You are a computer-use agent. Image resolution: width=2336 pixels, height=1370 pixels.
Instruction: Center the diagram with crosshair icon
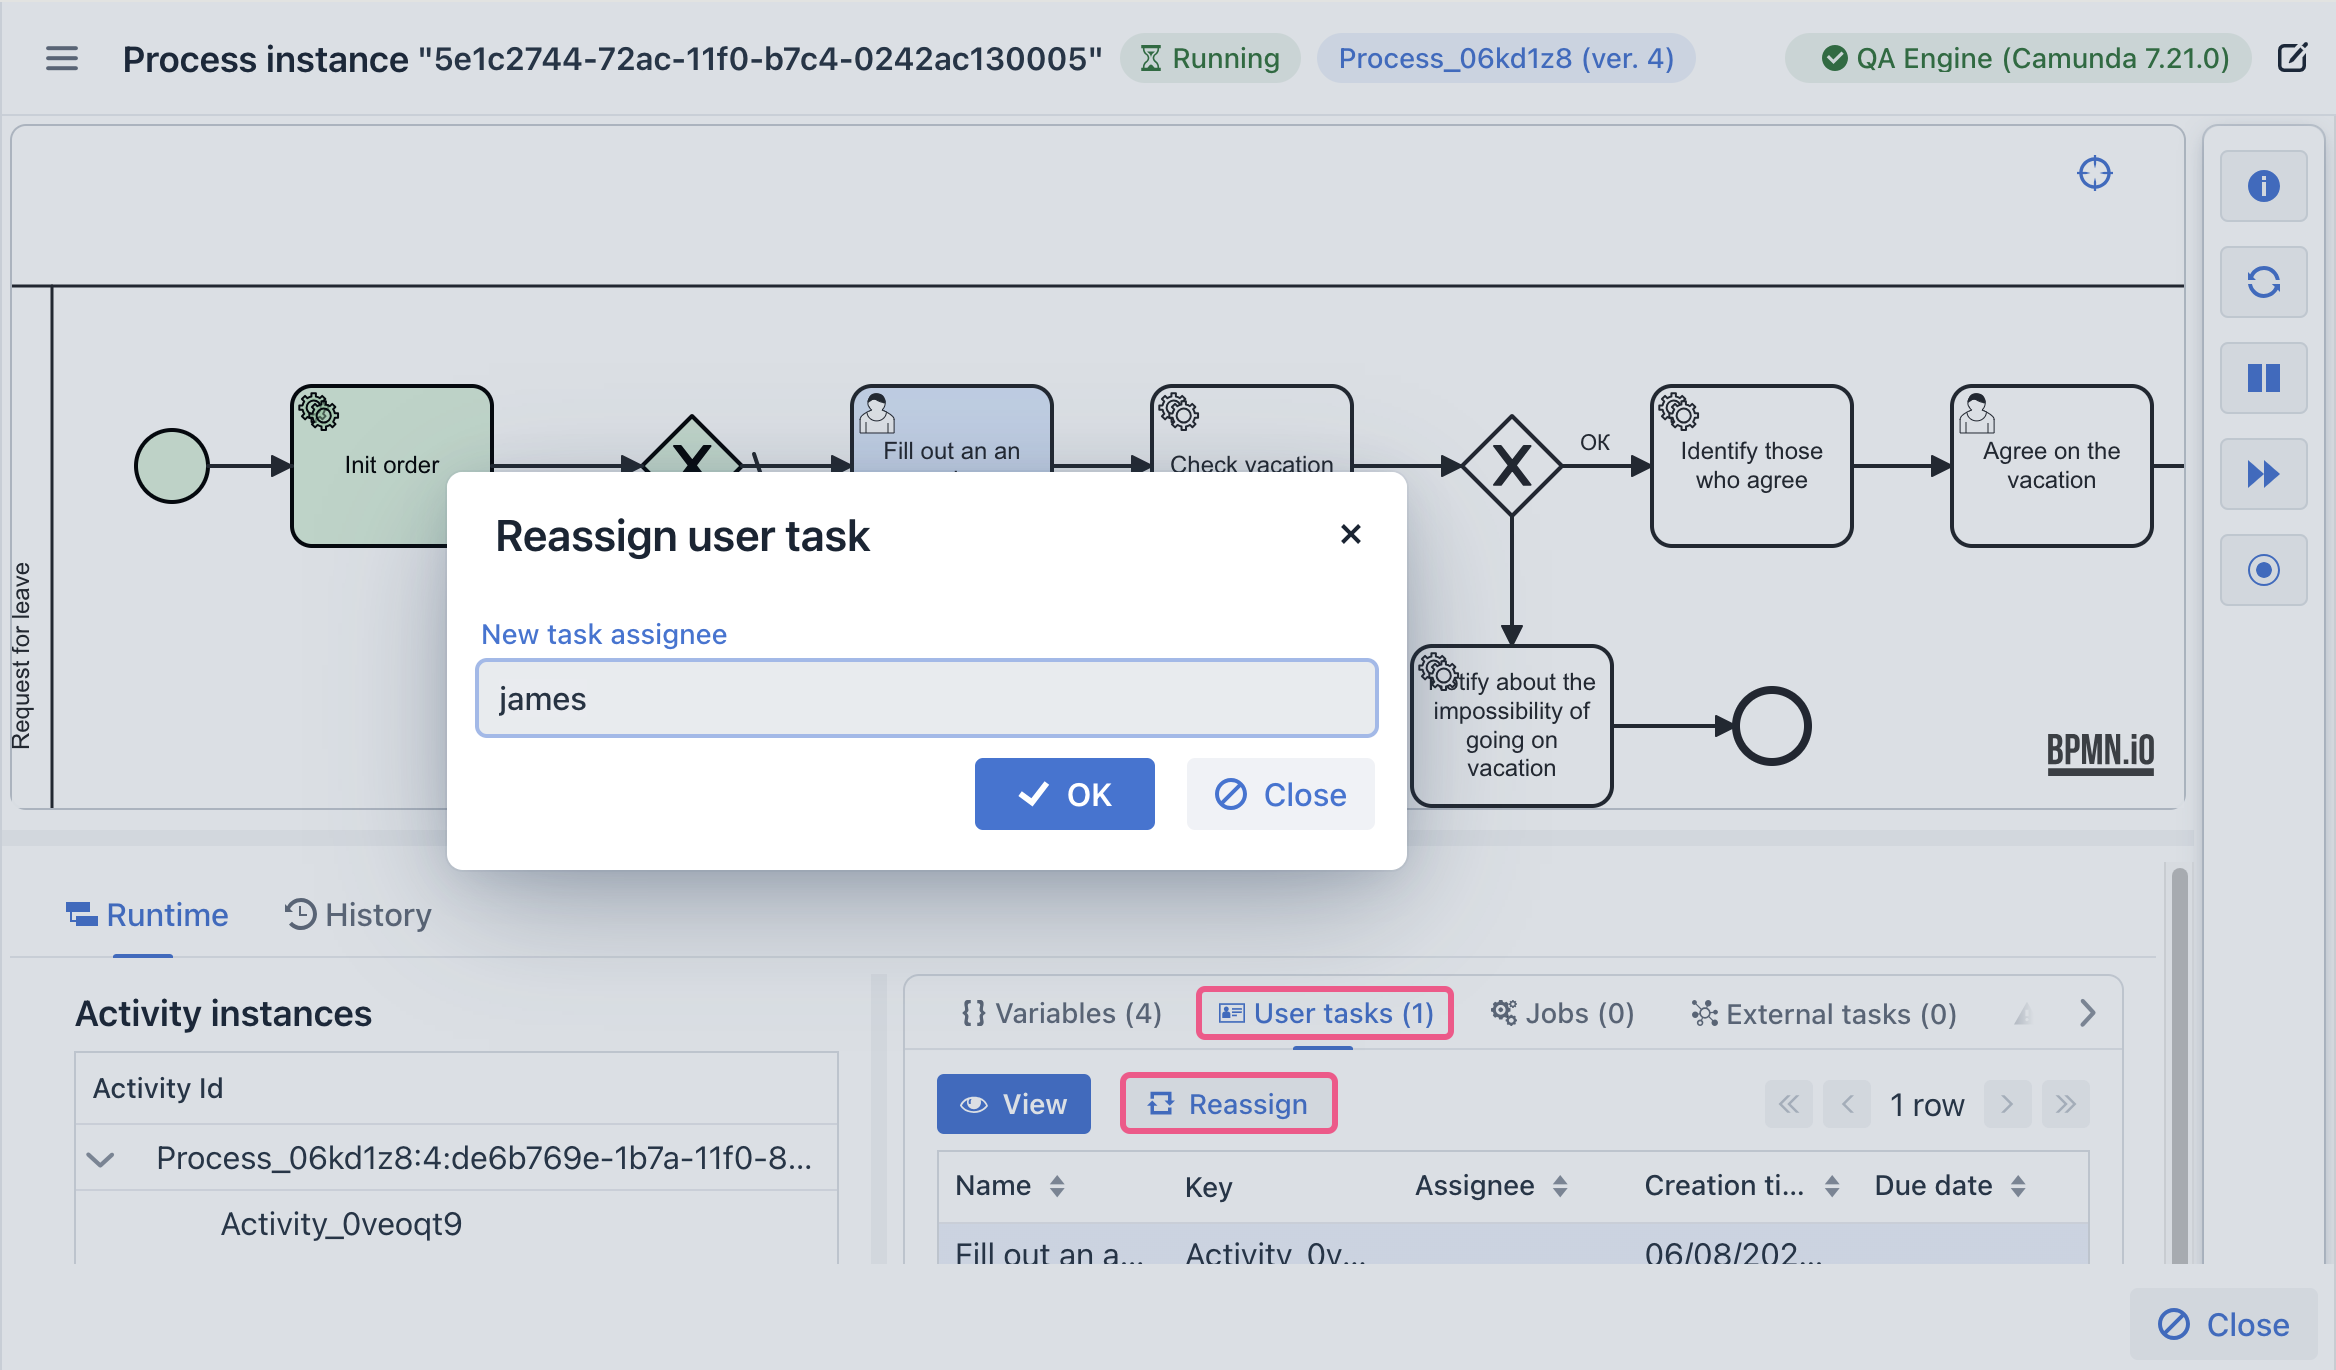2094,173
